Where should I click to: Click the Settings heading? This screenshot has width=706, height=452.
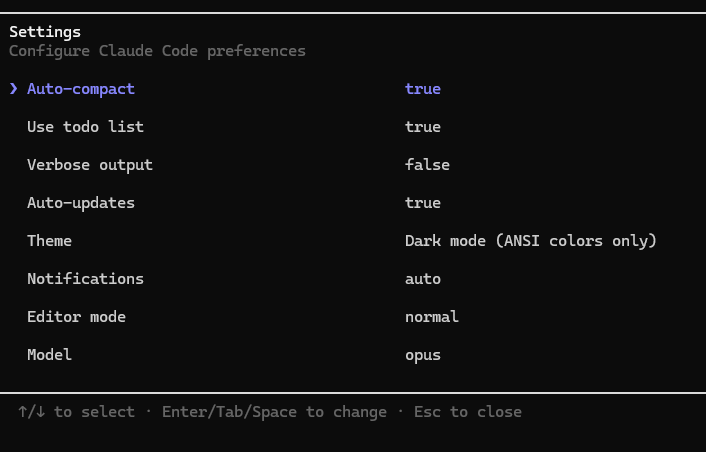pyautogui.click(x=45, y=32)
